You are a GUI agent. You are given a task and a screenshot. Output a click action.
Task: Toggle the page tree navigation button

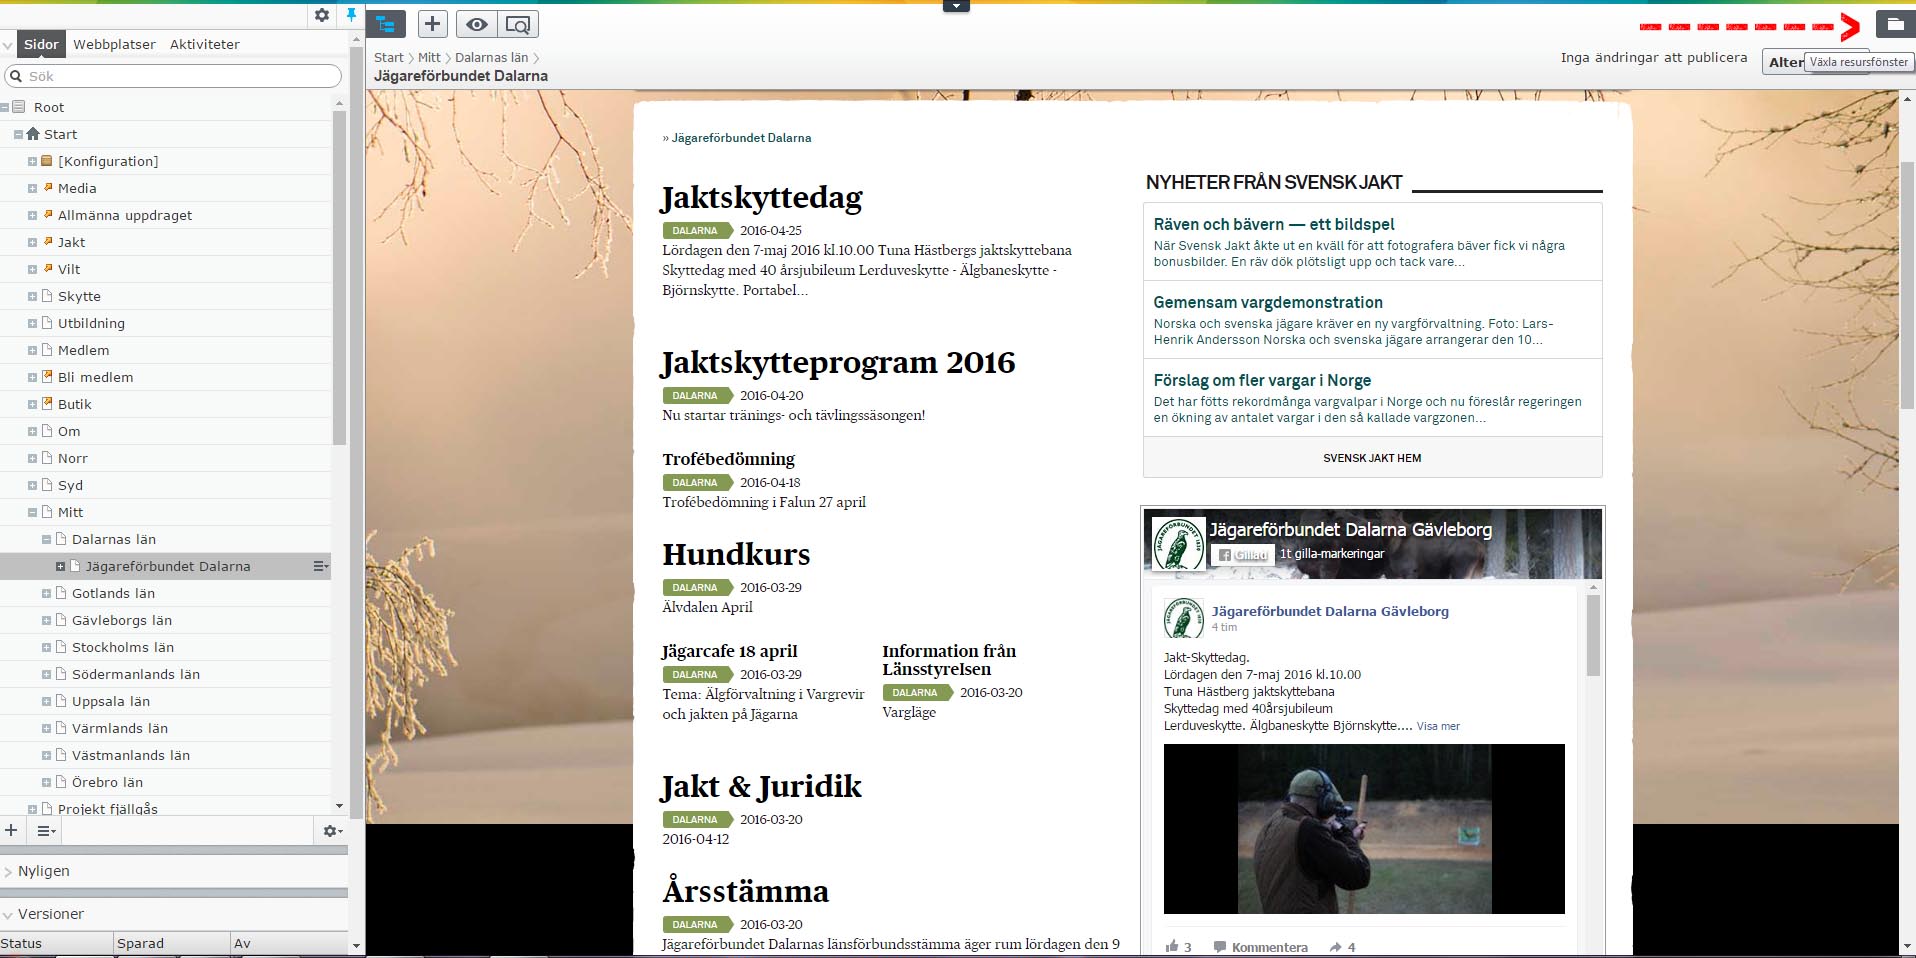(x=386, y=24)
